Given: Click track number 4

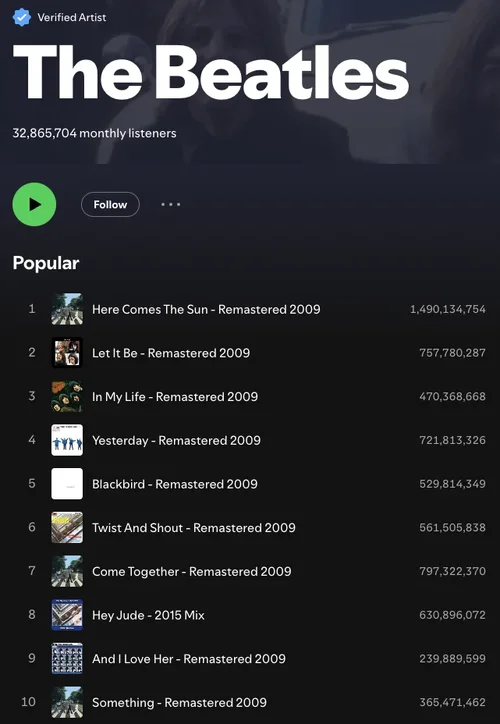Looking at the screenshot, I should click(x=32, y=440).
